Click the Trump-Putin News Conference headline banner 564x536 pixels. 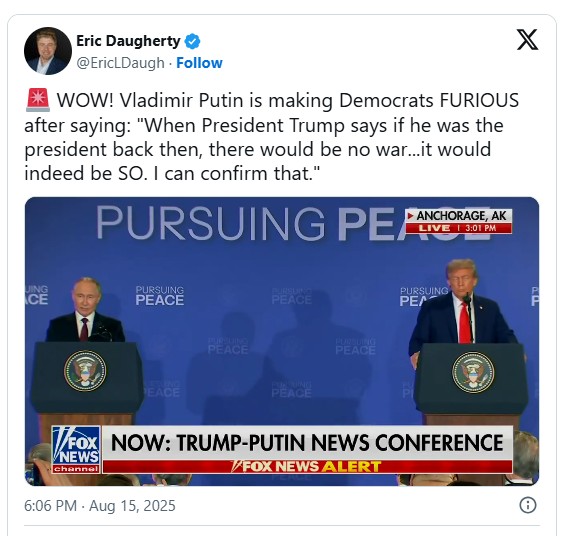307,443
